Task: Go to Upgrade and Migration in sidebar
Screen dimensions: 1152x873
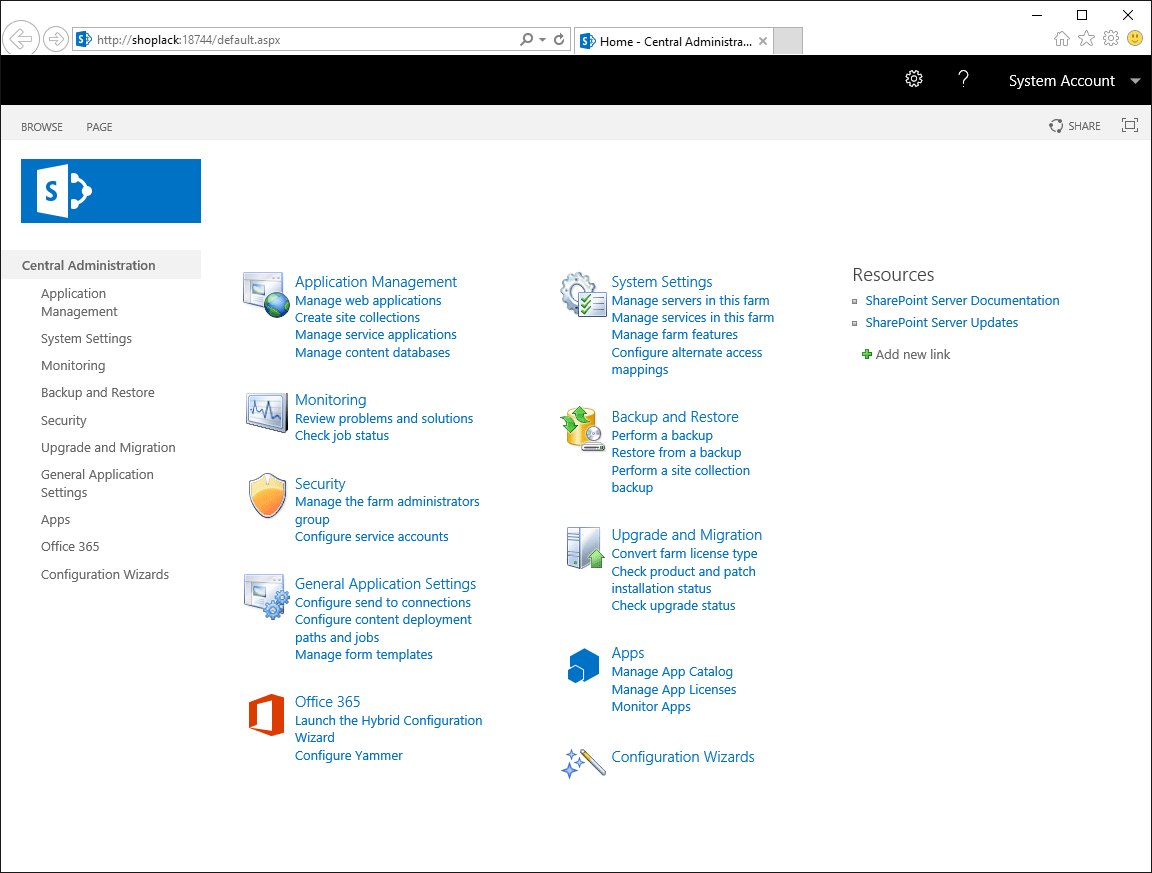Action: [x=108, y=448]
